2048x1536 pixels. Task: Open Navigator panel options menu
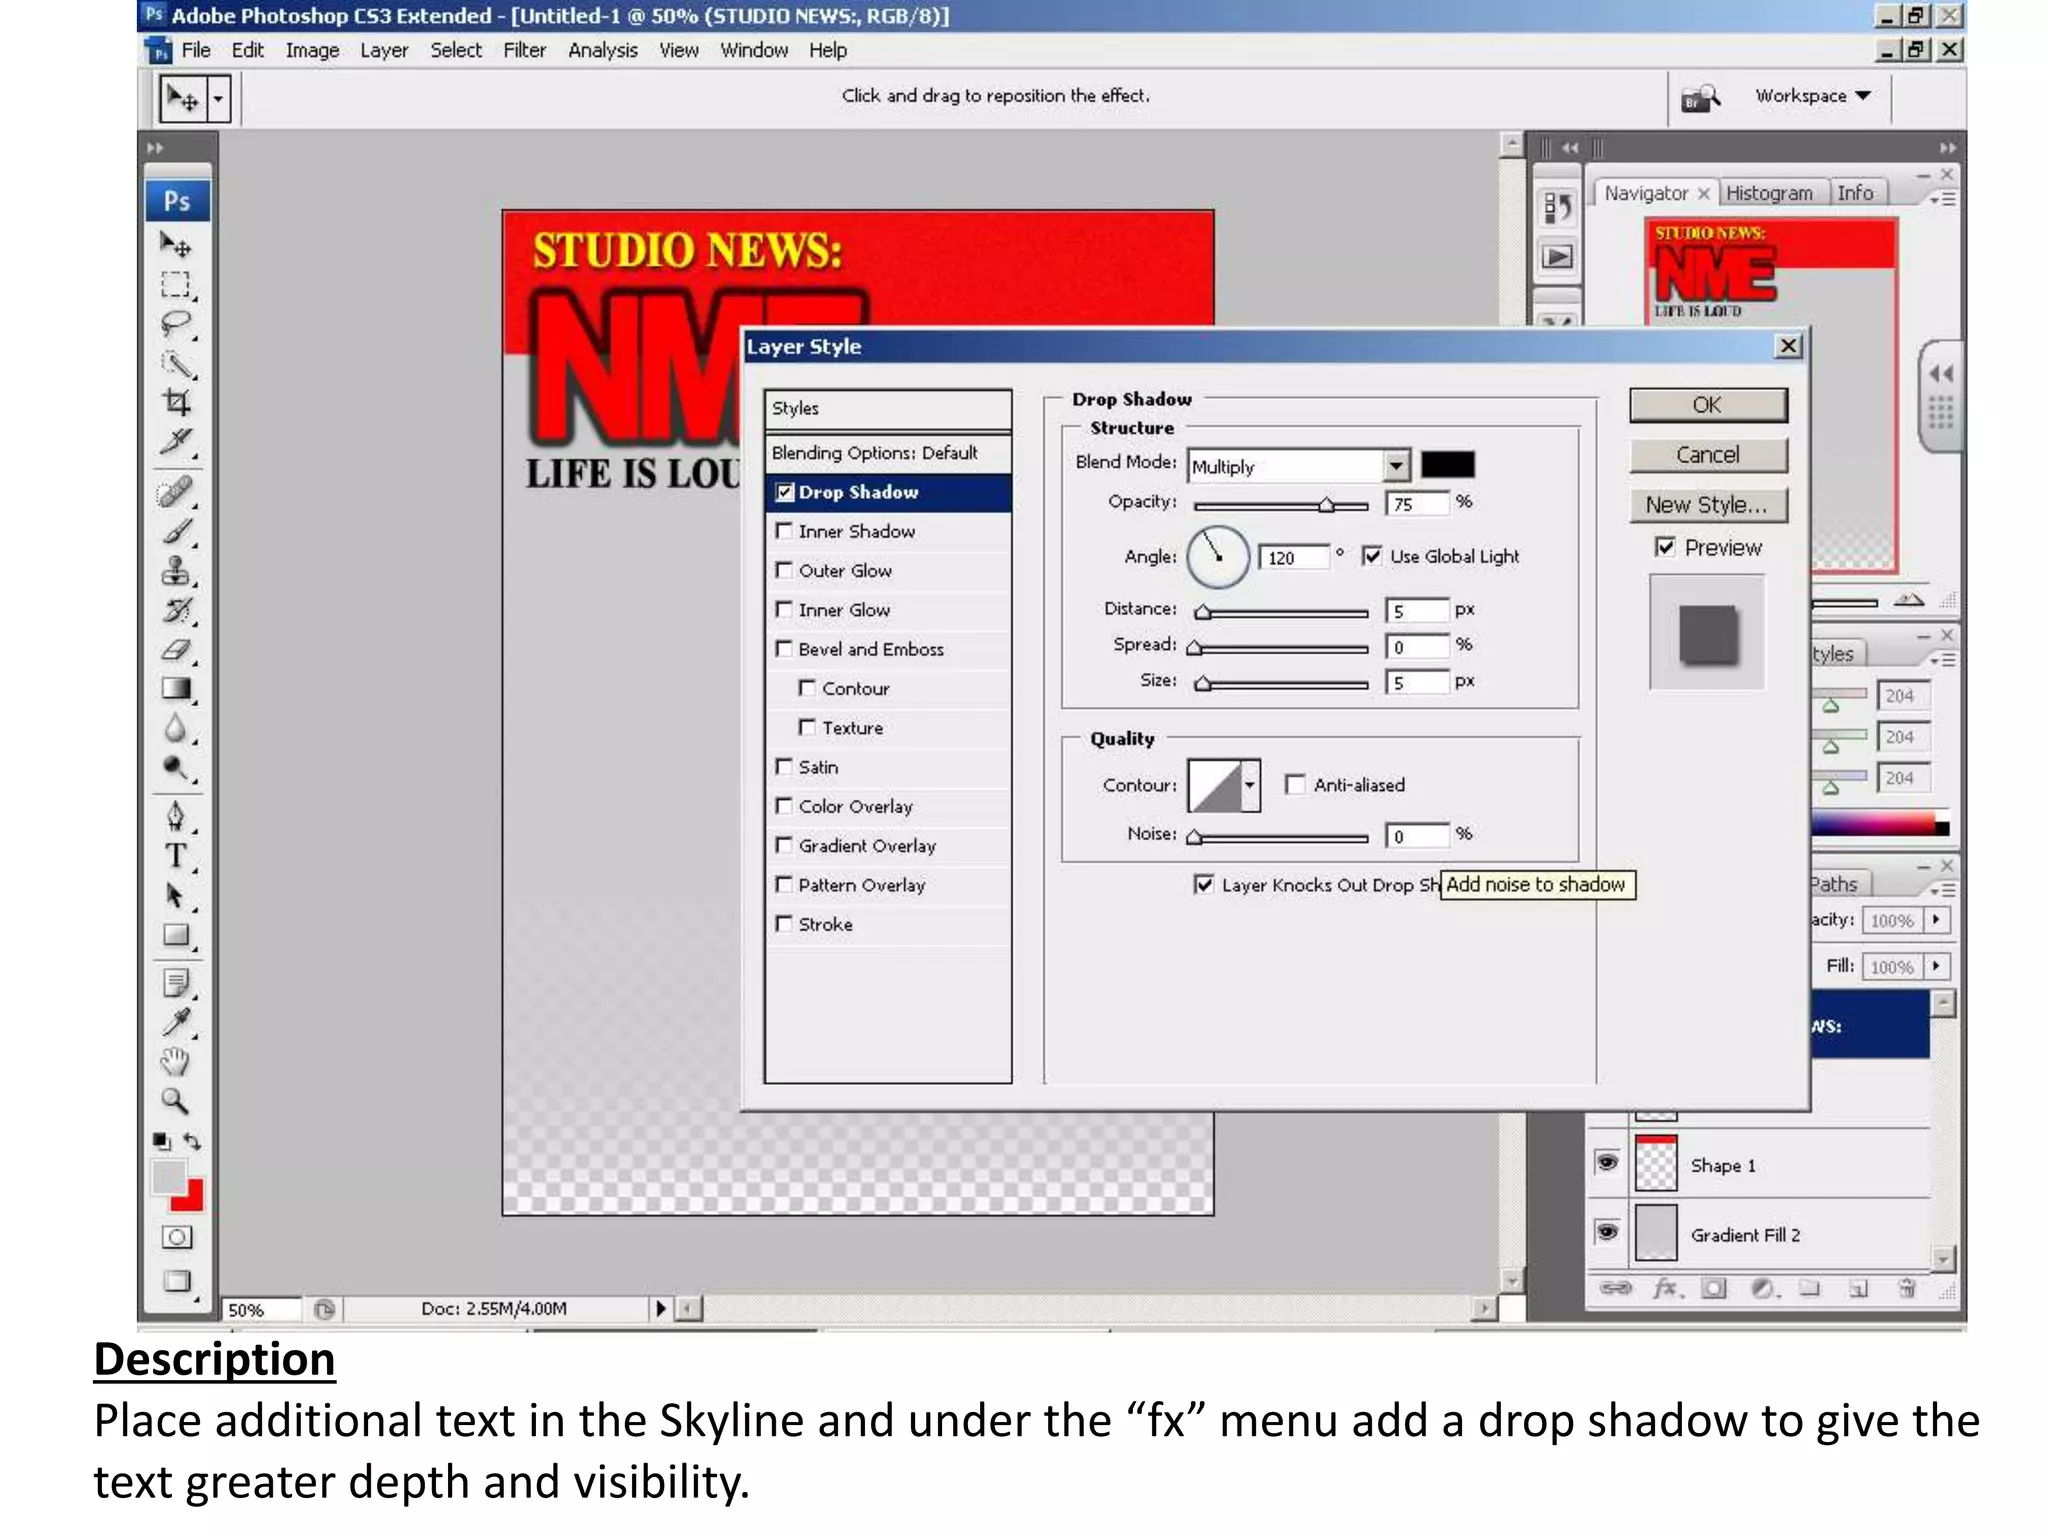click(x=1943, y=200)
